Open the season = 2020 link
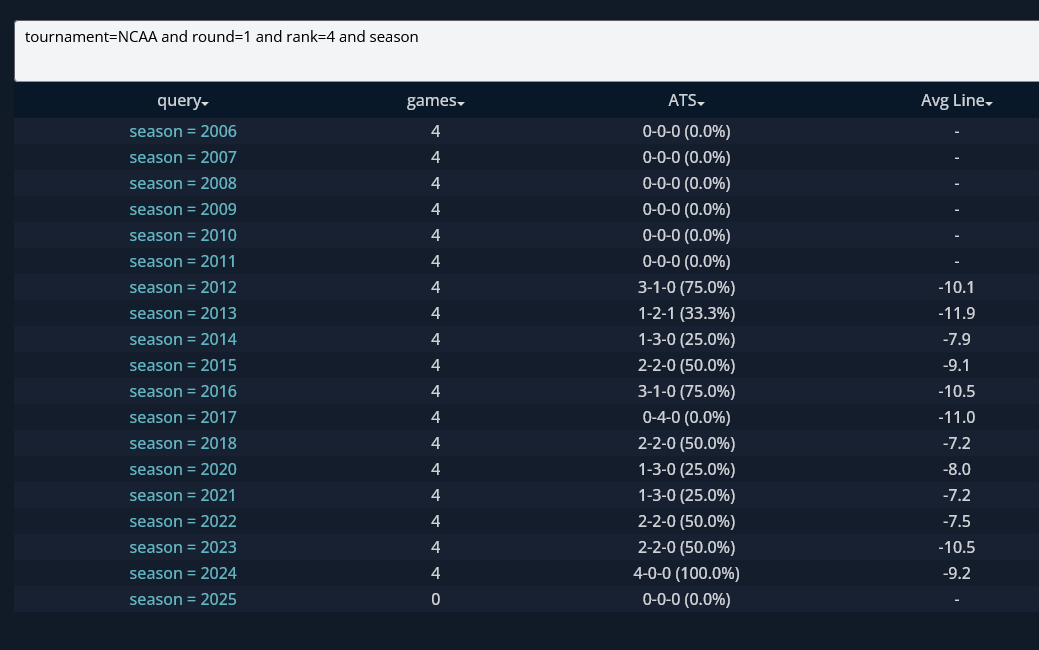Viewport: 1039px width, 650px height. coord(183,469)
